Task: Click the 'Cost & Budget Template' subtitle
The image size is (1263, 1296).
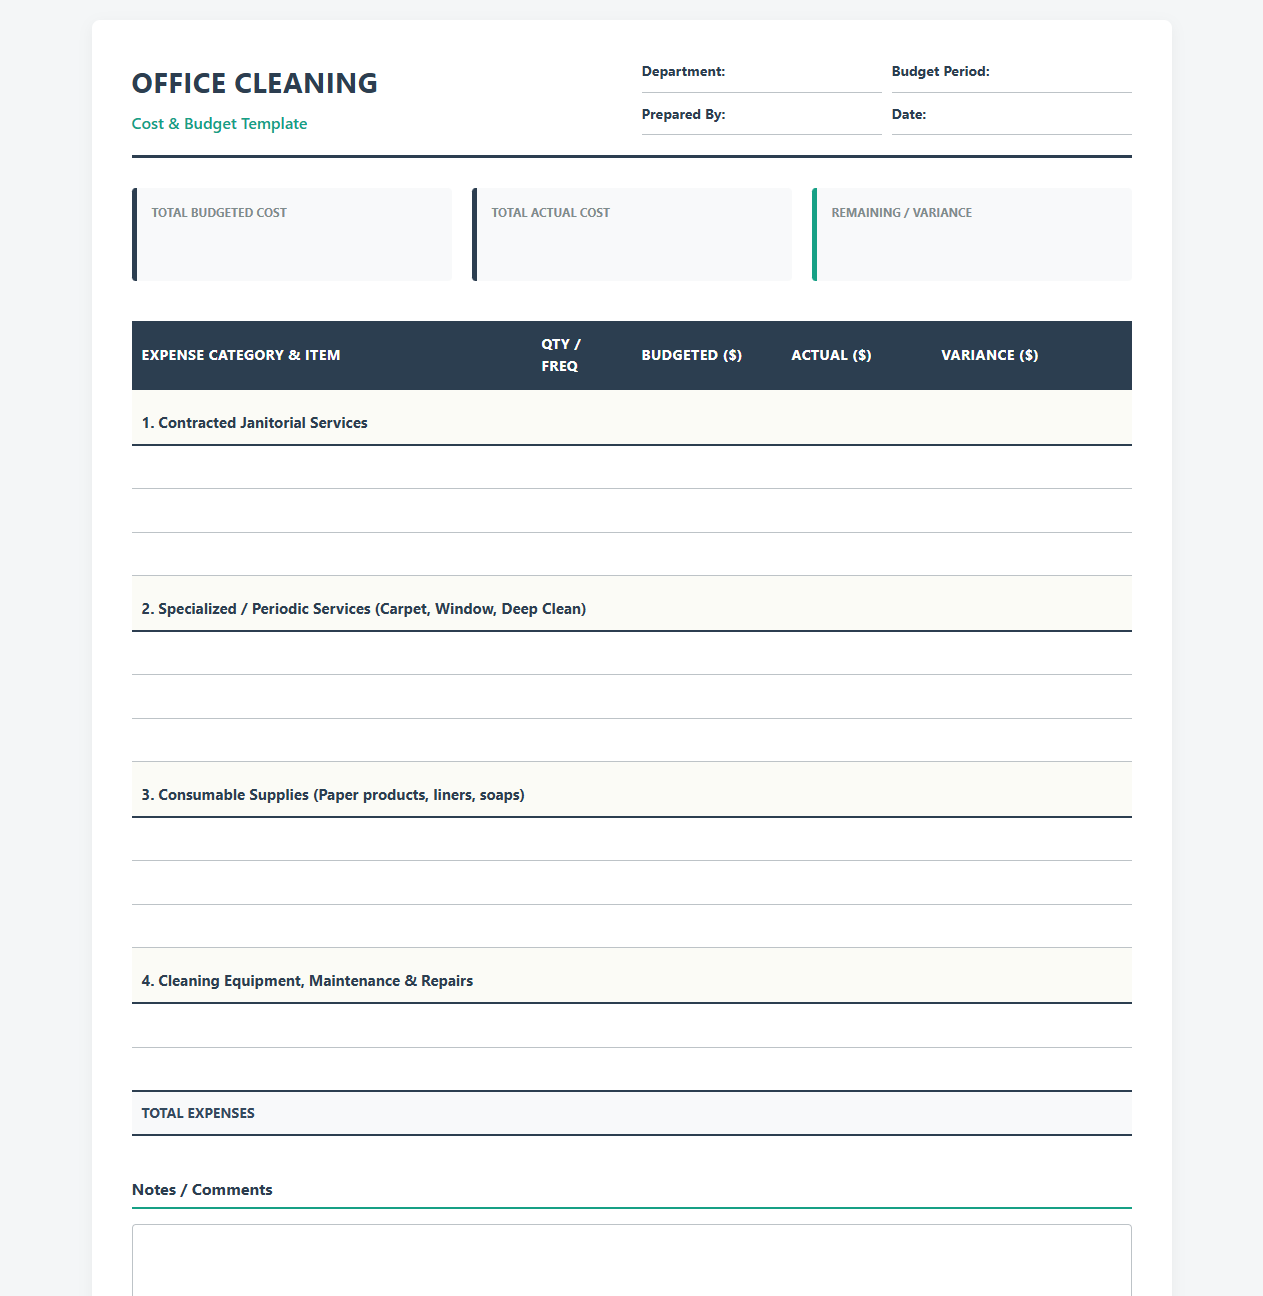Action: tap(220, 124)
